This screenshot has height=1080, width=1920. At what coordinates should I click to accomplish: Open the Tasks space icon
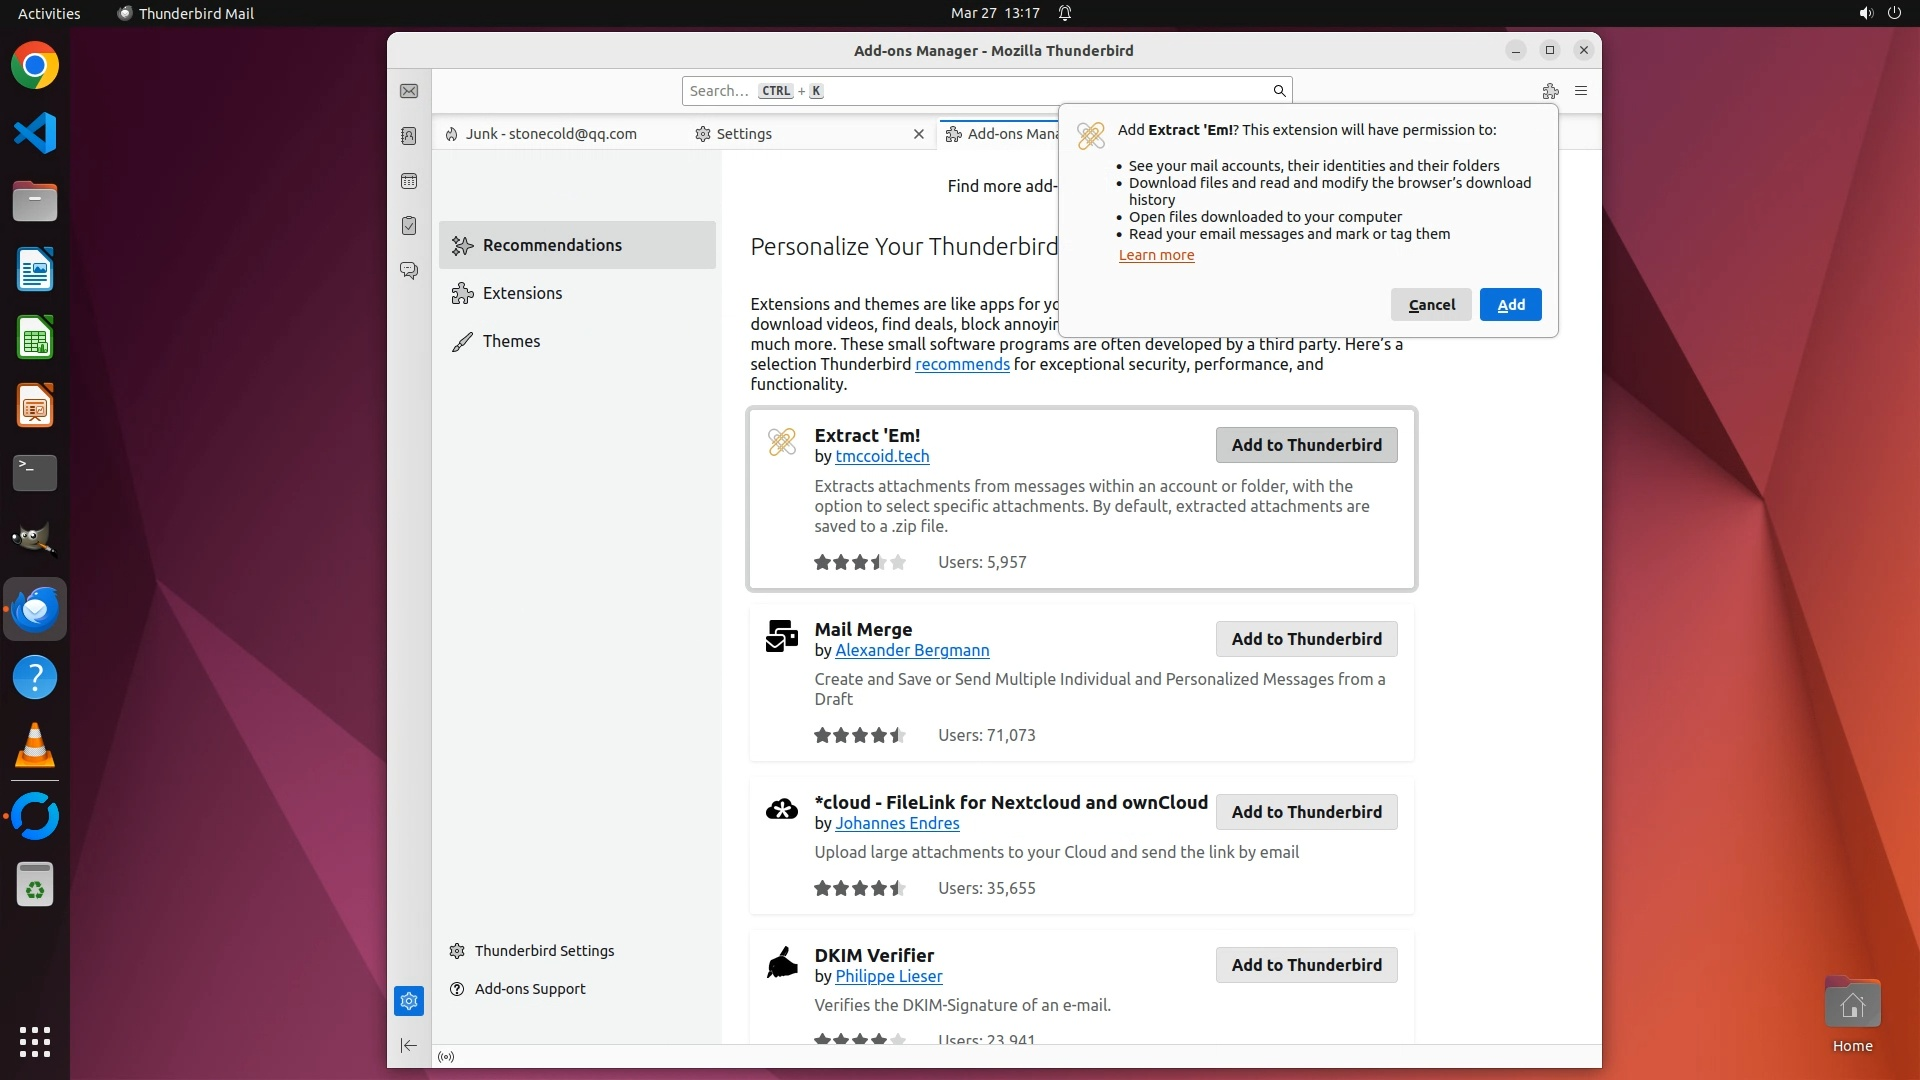[409, 226]
